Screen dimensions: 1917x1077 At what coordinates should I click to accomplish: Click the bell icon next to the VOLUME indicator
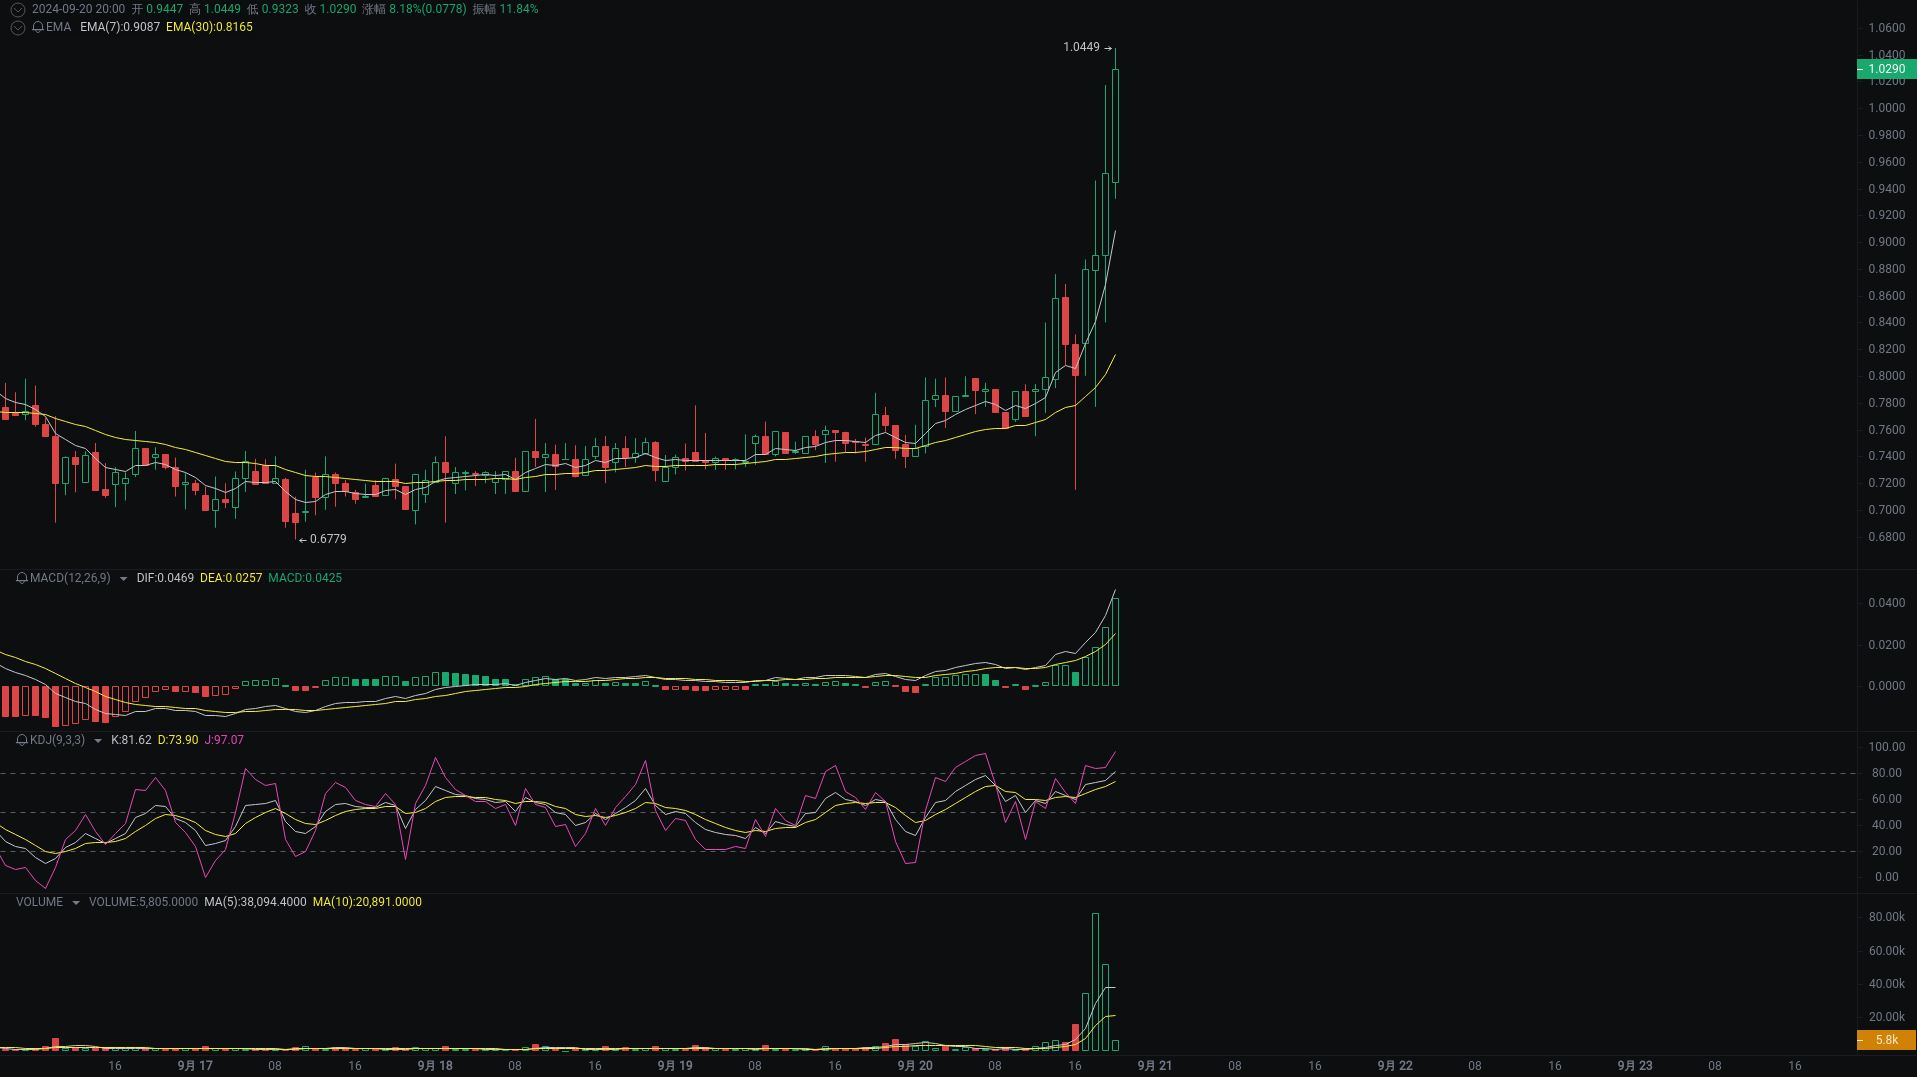coord(19,901)
